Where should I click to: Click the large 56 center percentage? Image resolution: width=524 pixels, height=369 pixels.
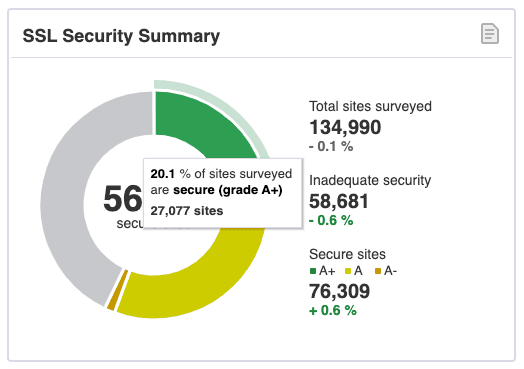point(123,199)
